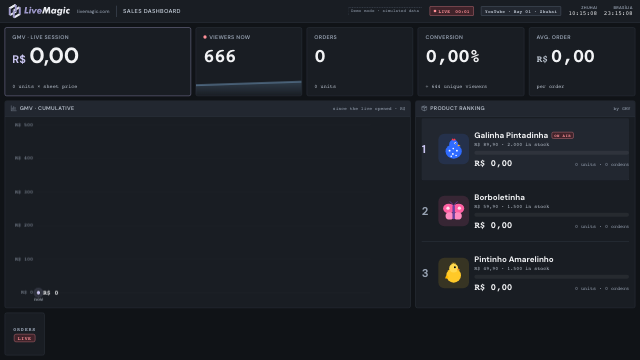Click rank number 2 in Product Ranking
The image size is (640, 360).
[425, 211]
